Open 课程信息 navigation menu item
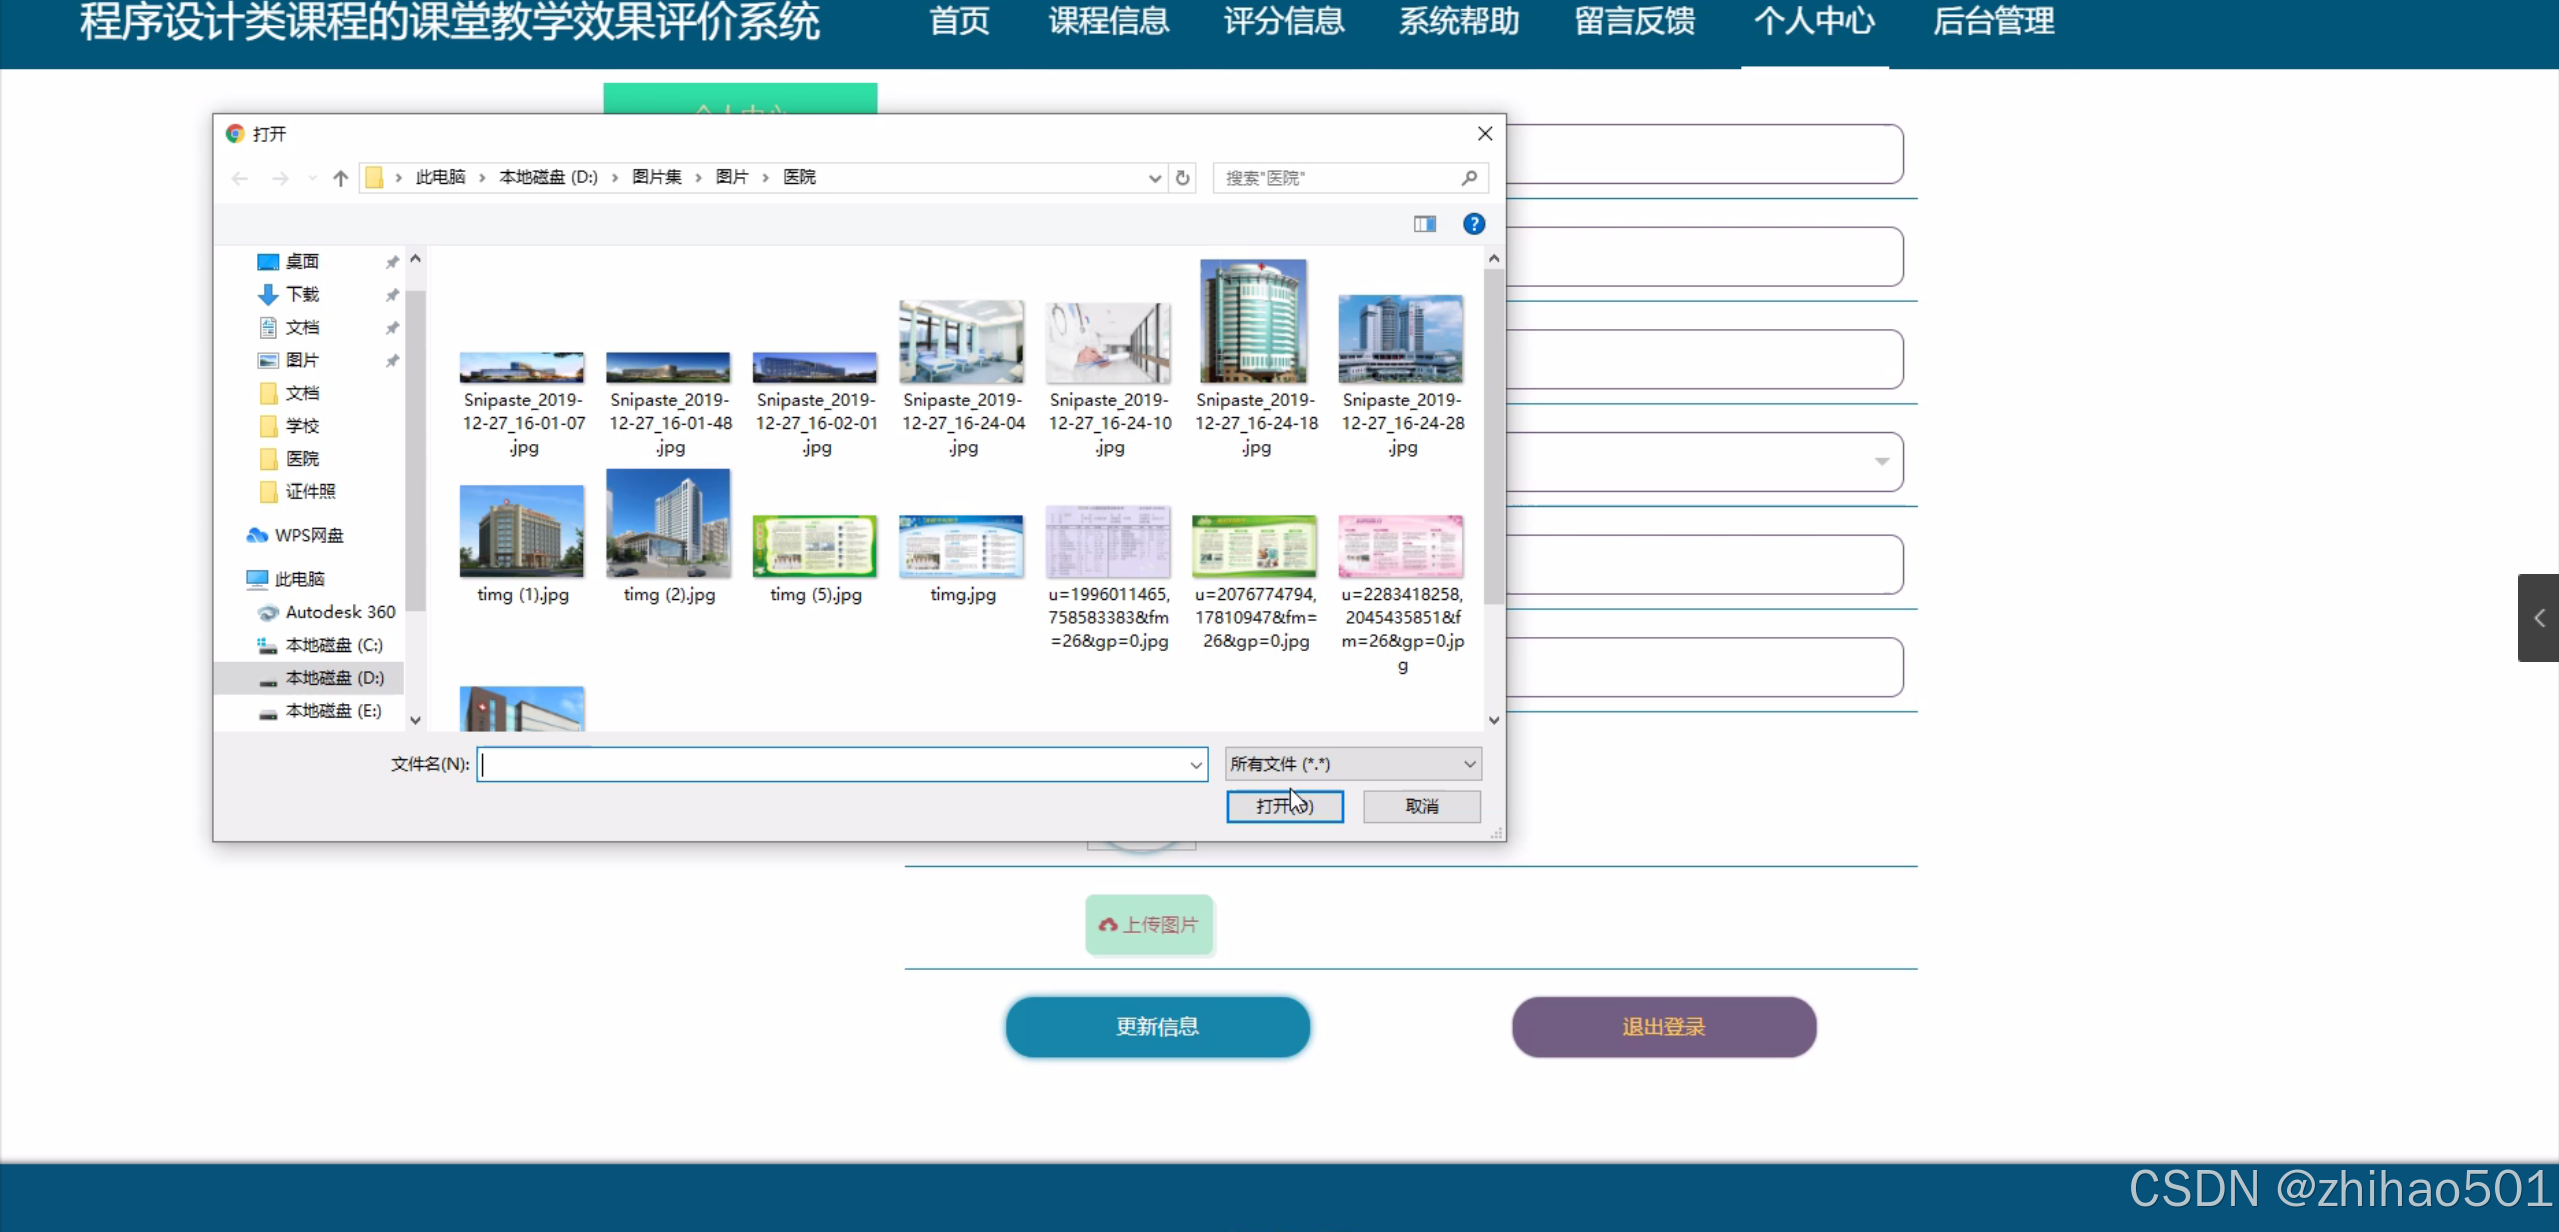 [1108, 22]
